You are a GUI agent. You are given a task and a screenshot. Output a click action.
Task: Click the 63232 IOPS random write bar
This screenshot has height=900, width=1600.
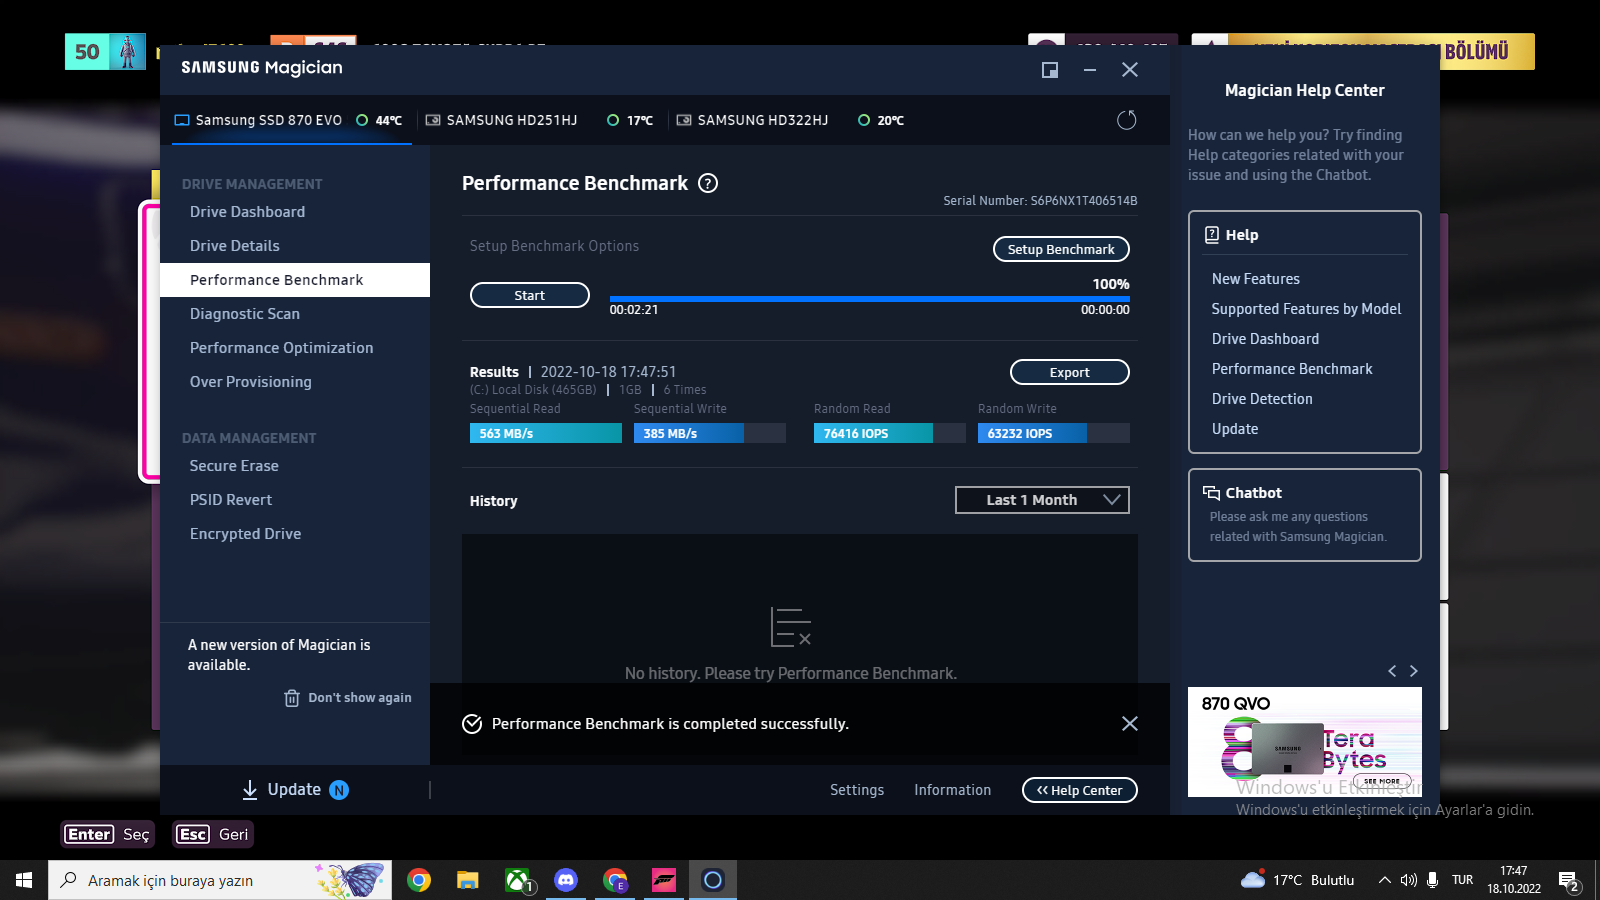(1054, 433)
